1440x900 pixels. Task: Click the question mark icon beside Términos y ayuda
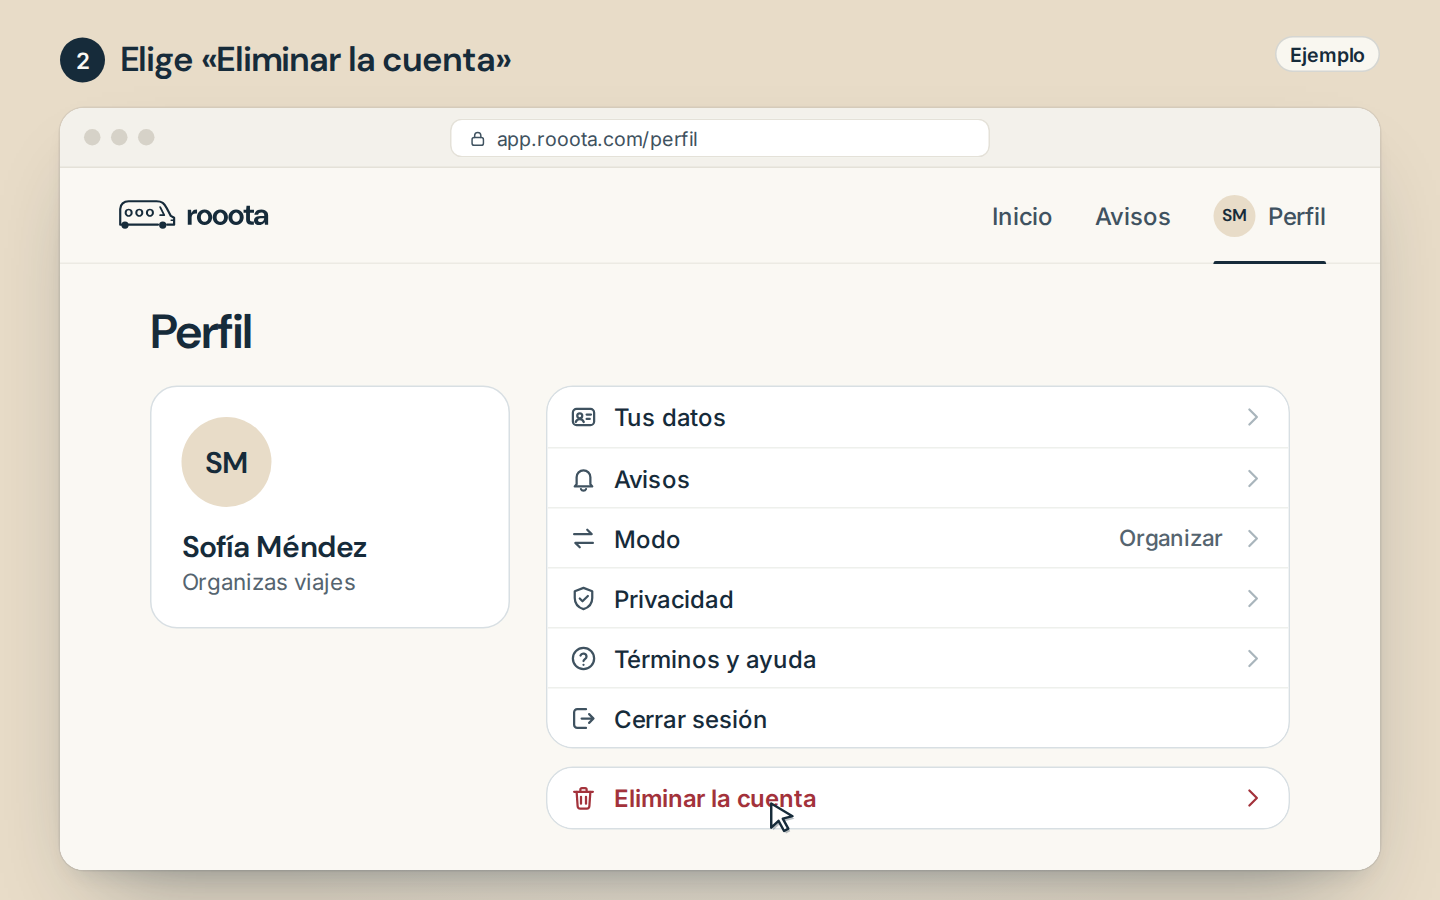click(x=583, y=659)
